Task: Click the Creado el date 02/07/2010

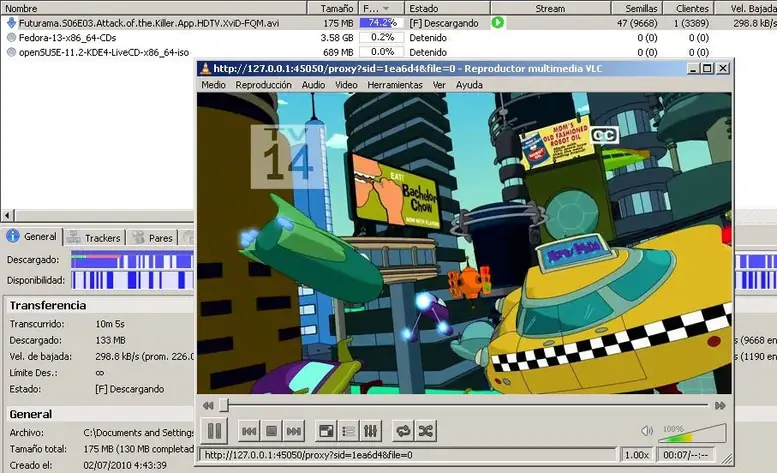Action: coord(125,465)
